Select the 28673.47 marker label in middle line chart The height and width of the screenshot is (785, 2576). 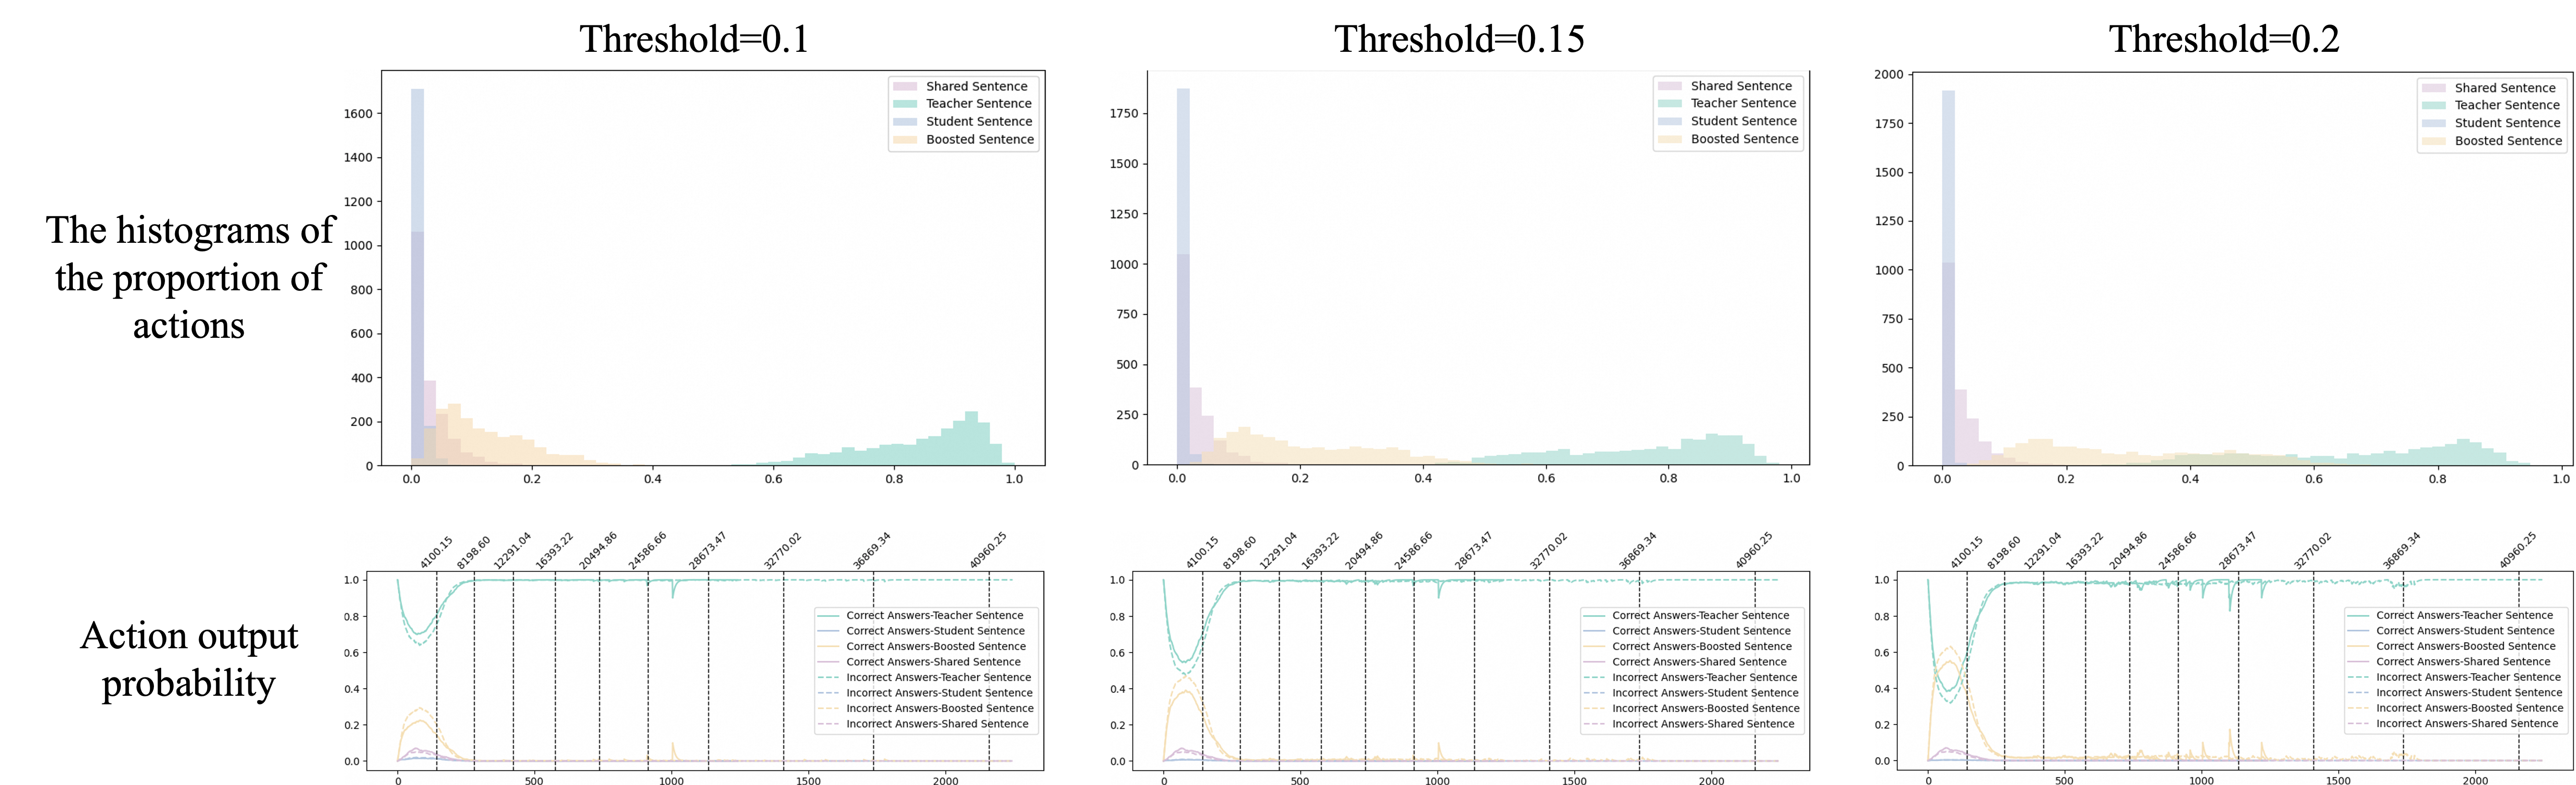(1473, 551)
